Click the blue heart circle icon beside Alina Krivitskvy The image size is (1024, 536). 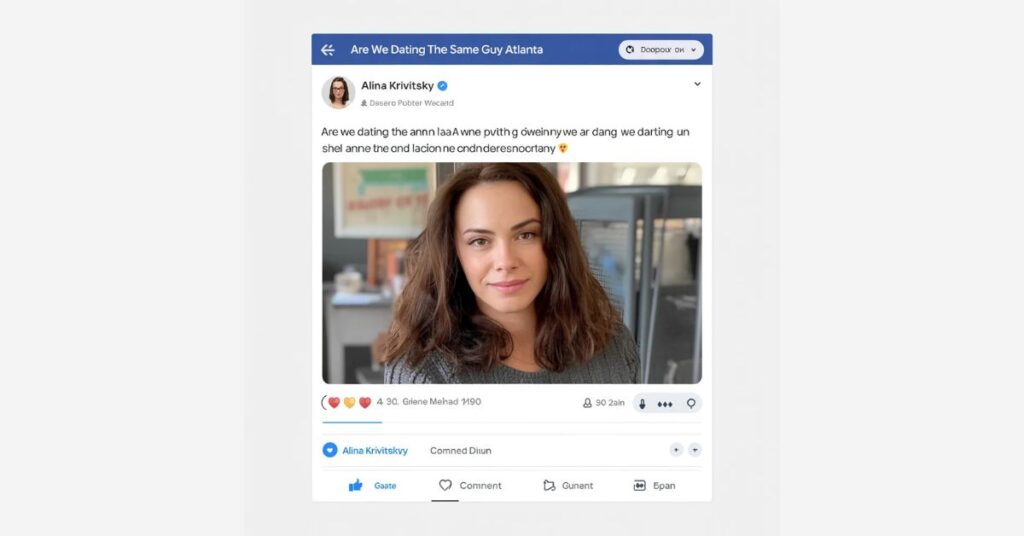coord(330,450)
